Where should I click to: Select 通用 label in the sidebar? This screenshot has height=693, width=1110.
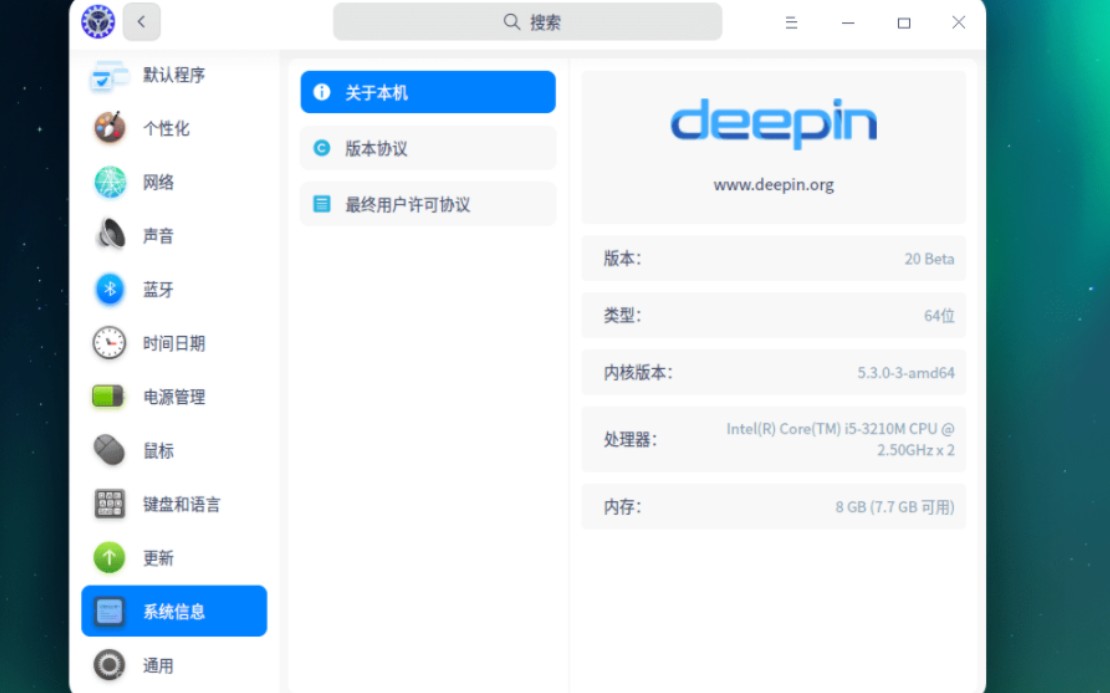(159, 665)
